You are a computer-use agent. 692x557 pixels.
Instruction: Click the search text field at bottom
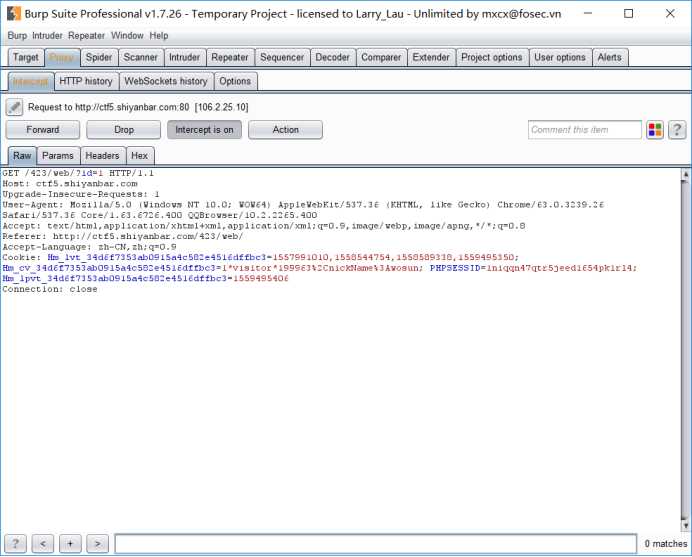[376, 543]
